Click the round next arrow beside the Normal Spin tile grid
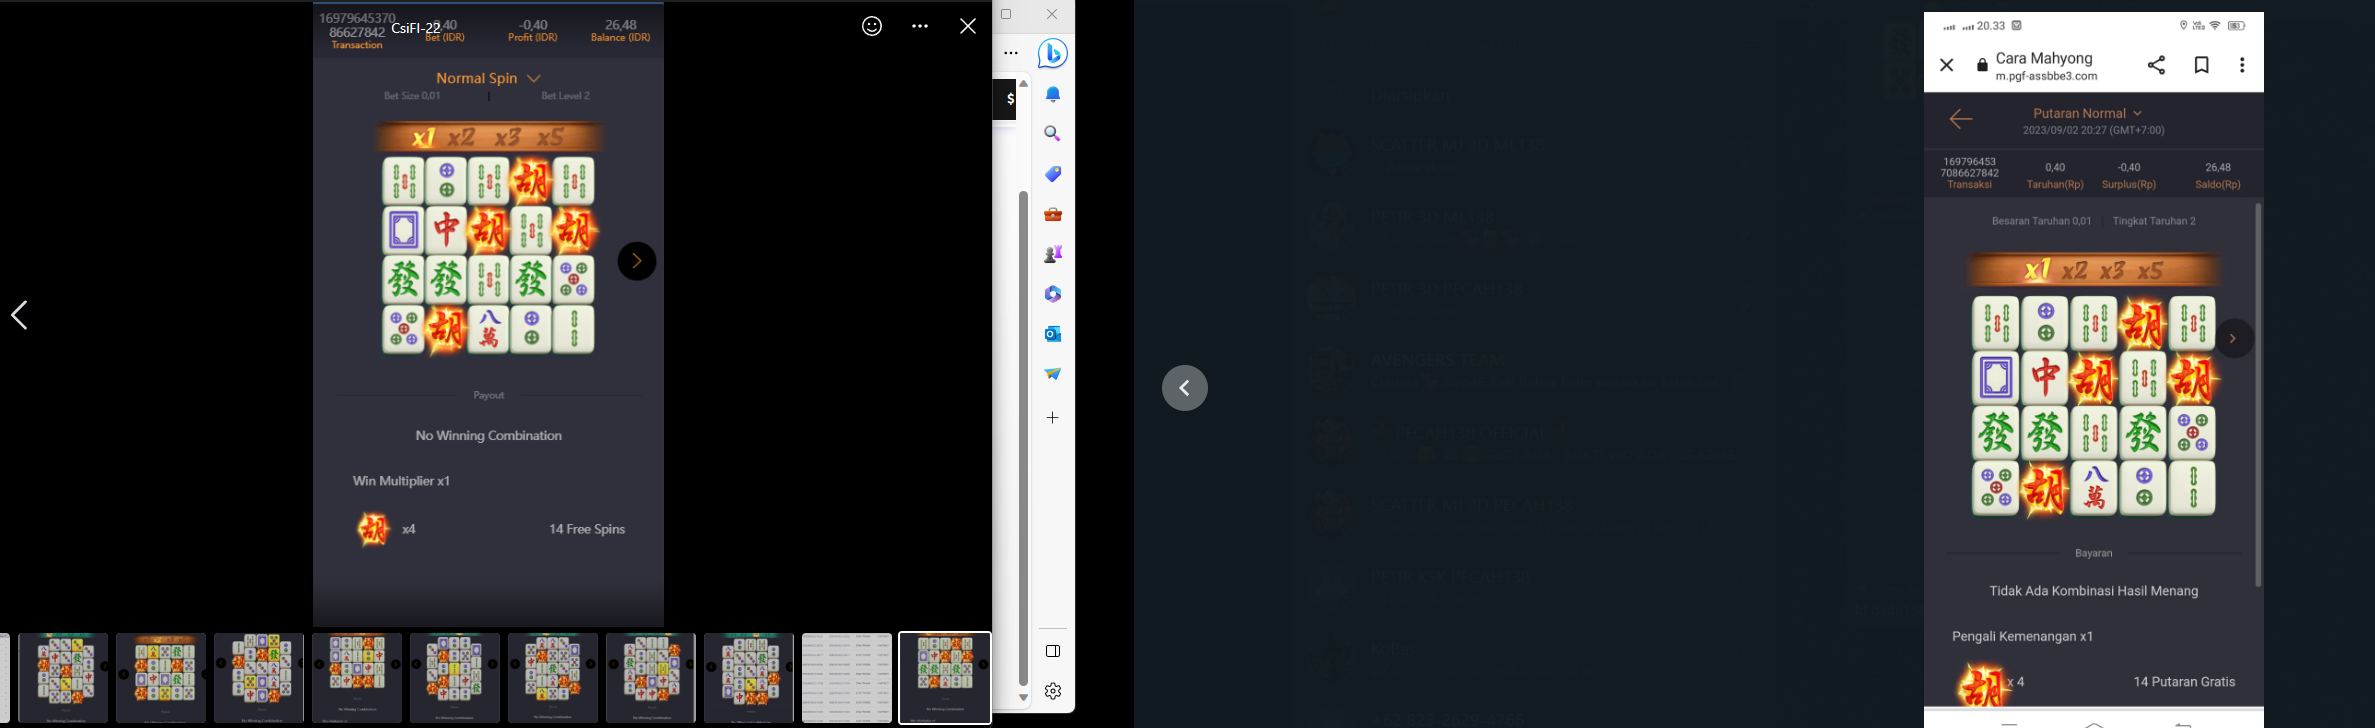The width and height of the screenshot is (2375, 728). click(x=637, y=262)
